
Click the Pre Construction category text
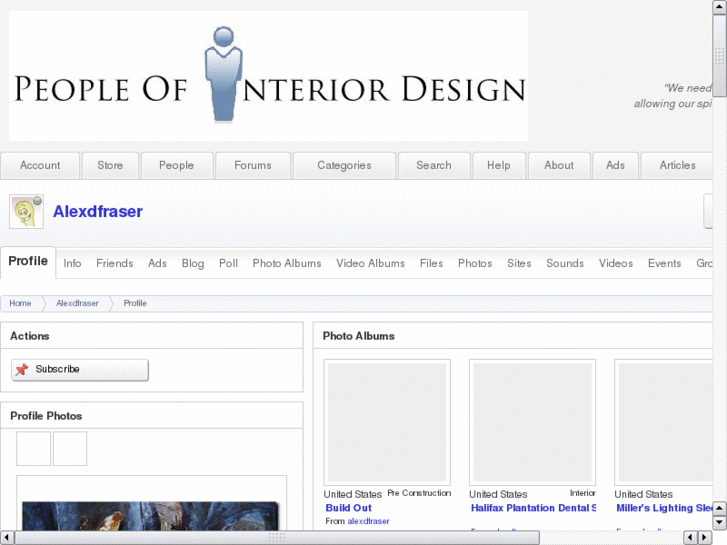coord(419,493)
